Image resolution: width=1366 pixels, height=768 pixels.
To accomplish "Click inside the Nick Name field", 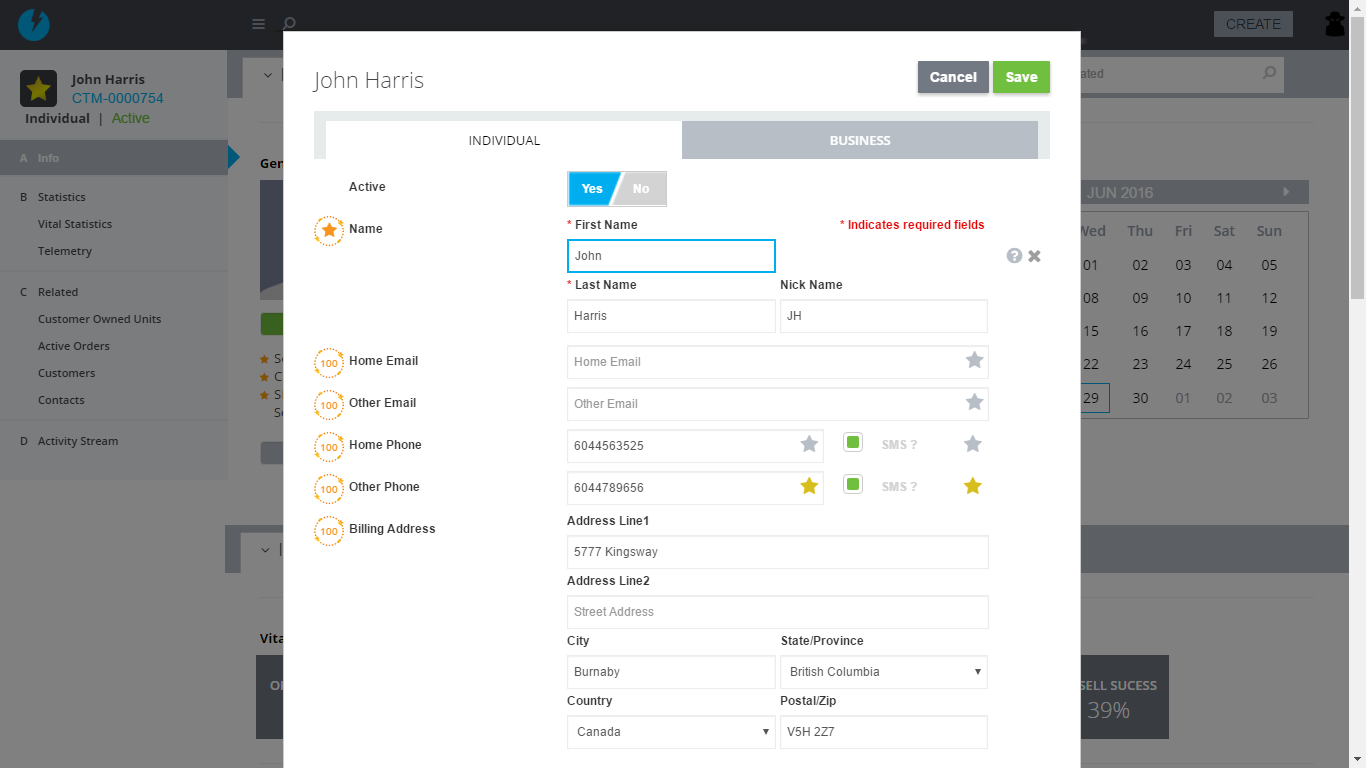I will 883,316.
